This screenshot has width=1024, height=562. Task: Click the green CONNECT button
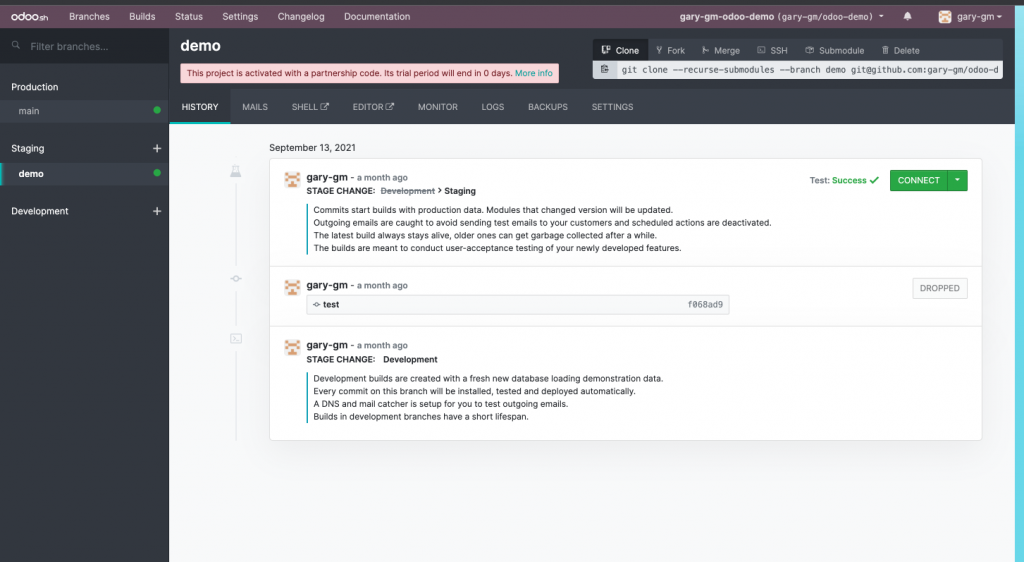(918, 180)
